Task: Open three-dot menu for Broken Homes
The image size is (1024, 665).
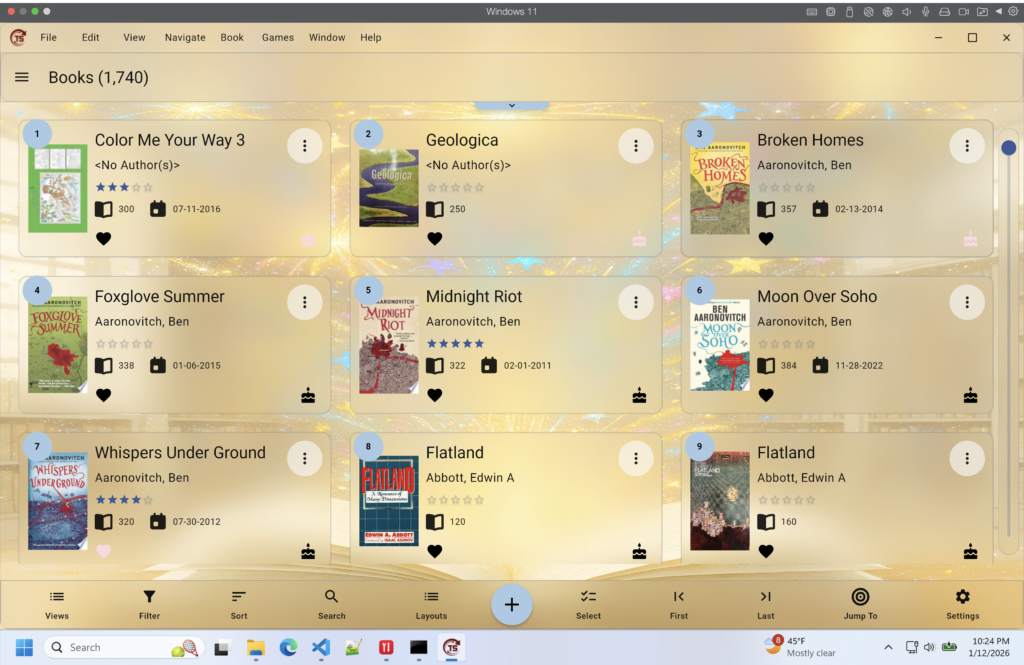Action: point(966,146)
